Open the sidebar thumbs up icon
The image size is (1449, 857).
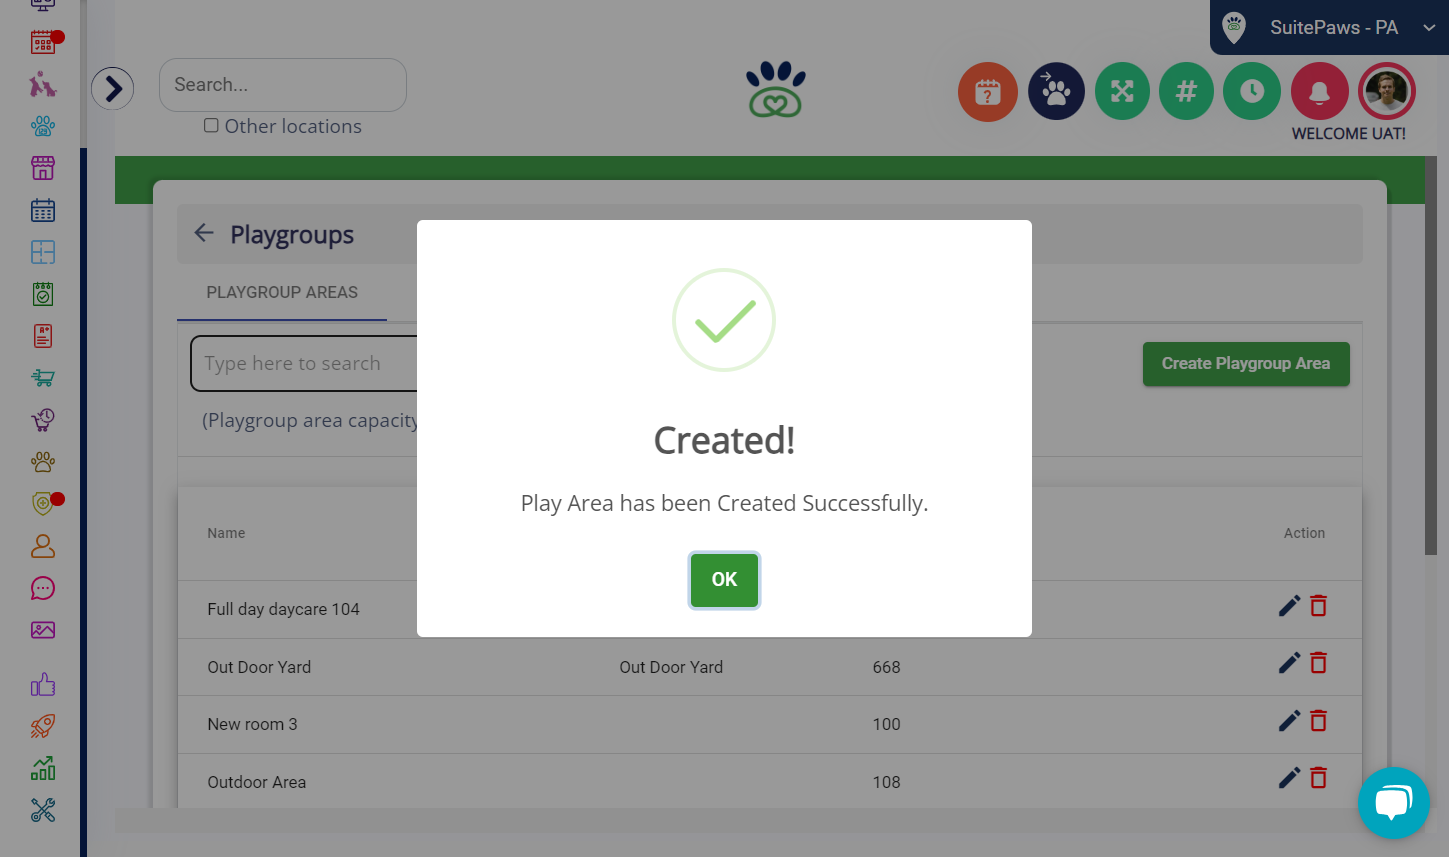[x=43, y=685]
